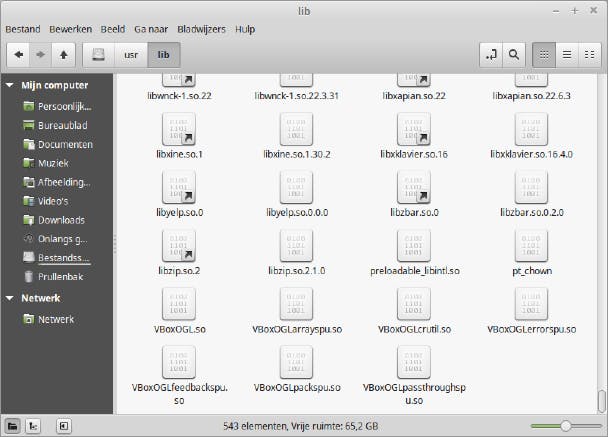Show tree view in the sidebar
608x437 pixels.
coord(33,426)
